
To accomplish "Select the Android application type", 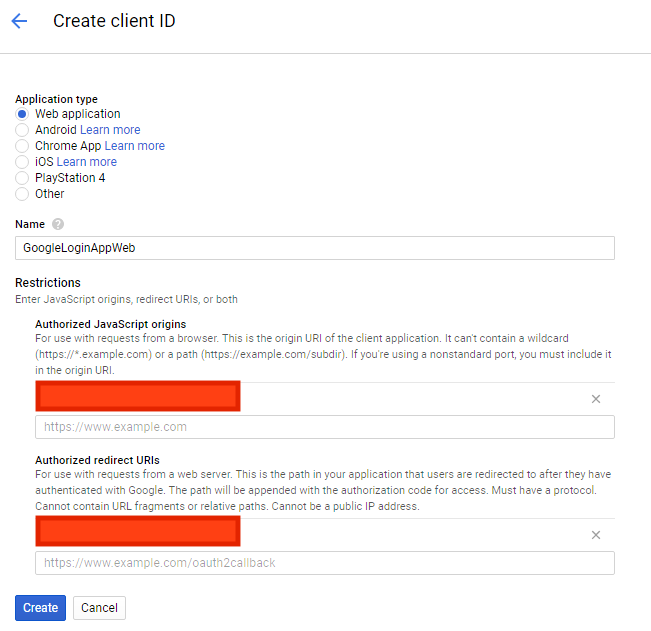I will 22,130.
